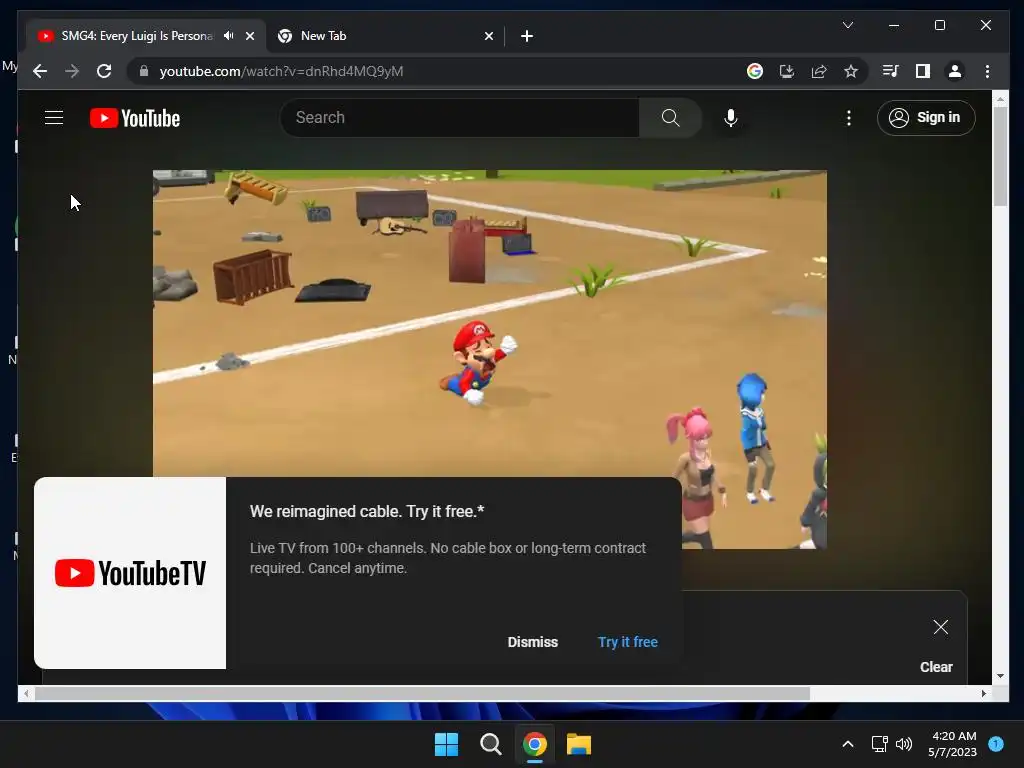Click Try it free link
Image resolution: width=1024 pixels, height=768 pixels.
point(628,642)
